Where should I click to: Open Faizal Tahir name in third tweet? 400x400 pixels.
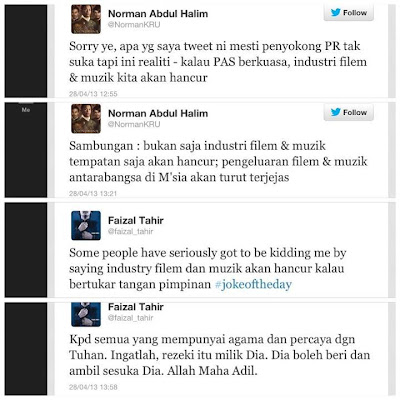136,220
